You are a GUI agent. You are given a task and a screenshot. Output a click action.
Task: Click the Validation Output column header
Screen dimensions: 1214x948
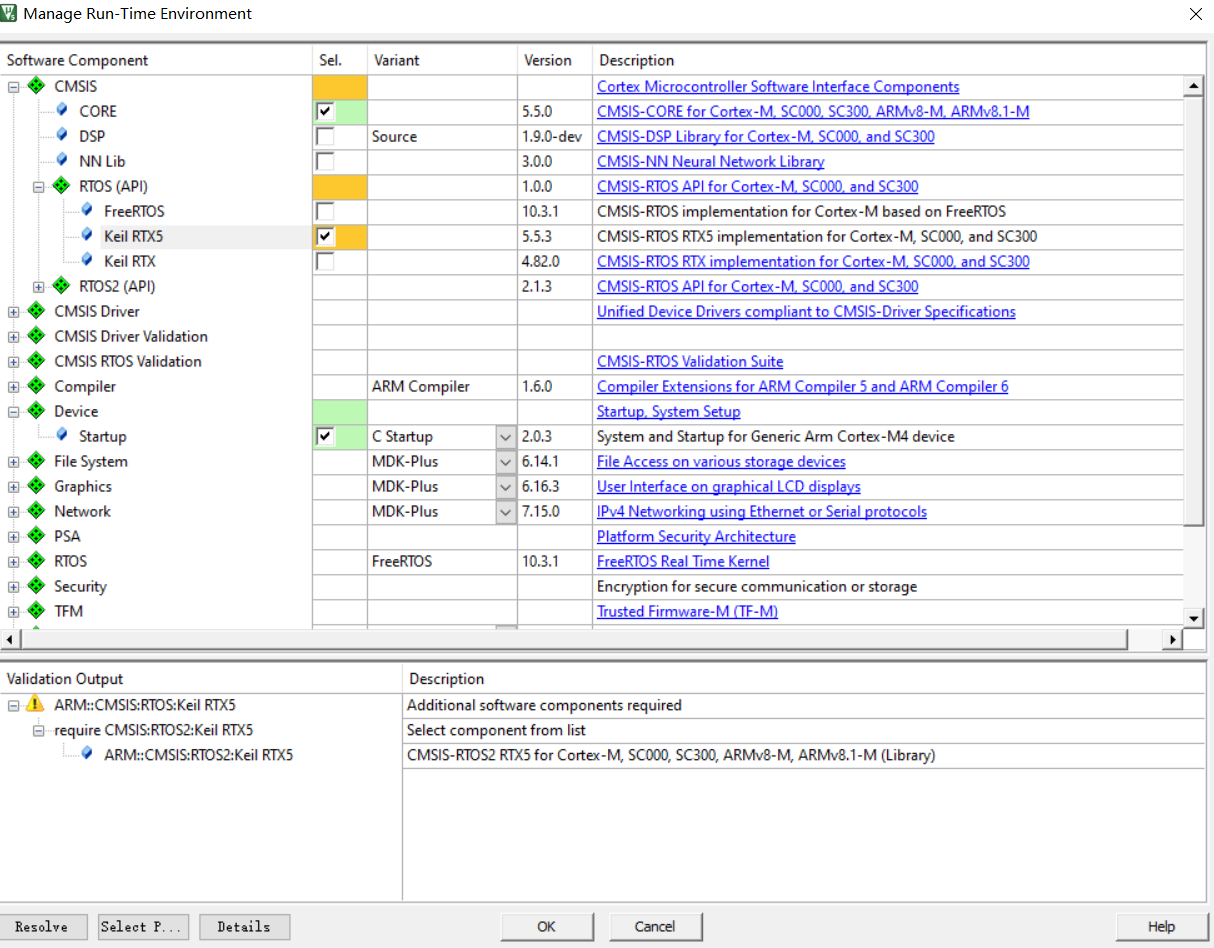point(201,679)
